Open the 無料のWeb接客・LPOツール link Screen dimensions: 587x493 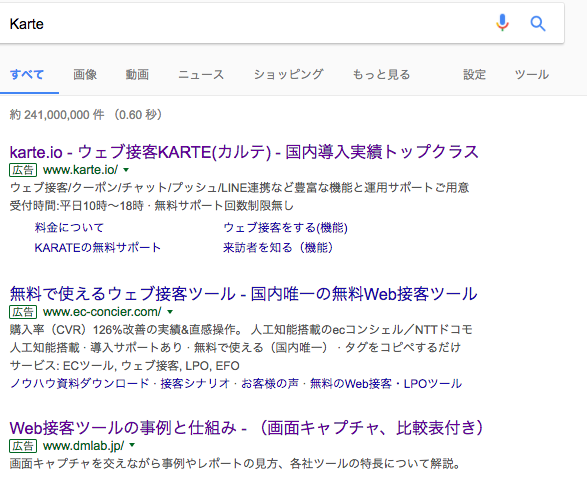coord(386,383)
